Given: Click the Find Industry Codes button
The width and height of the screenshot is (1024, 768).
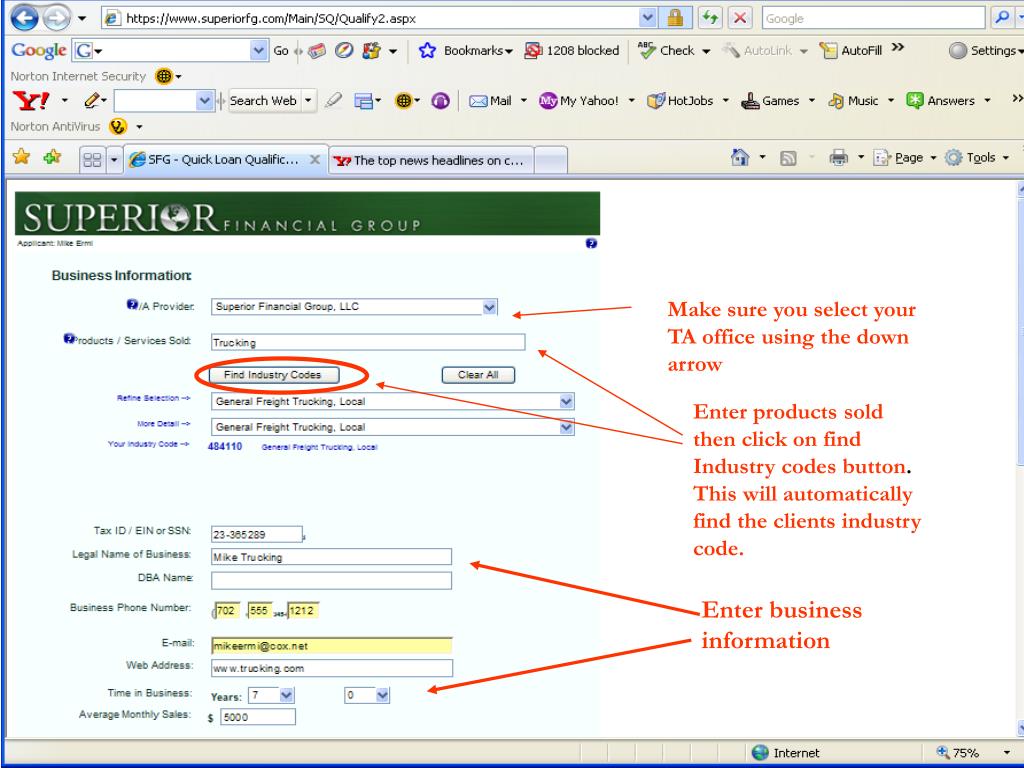Looking at the screenshot, I should click(273, 375).
